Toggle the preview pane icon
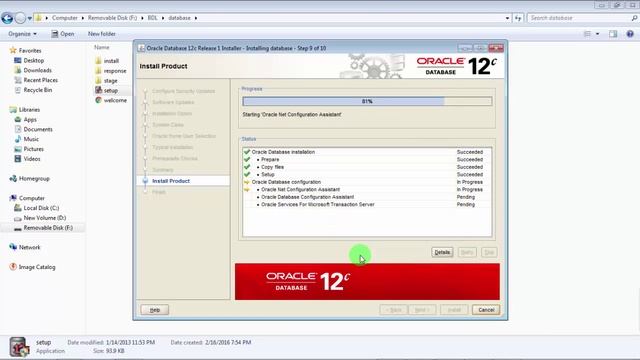Image resolution: width=640 pixels, height=360 pixels. coord(613,34)
